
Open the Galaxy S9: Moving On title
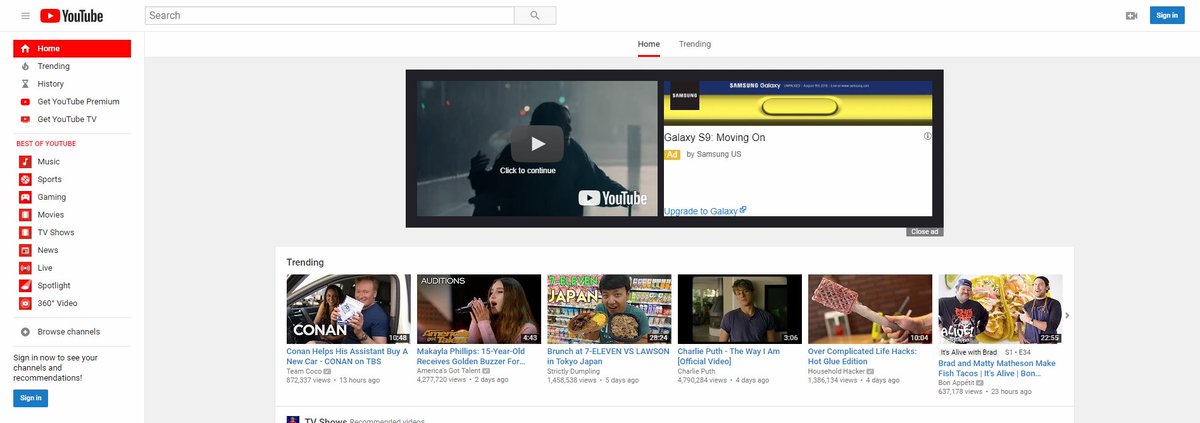(715, 137)
